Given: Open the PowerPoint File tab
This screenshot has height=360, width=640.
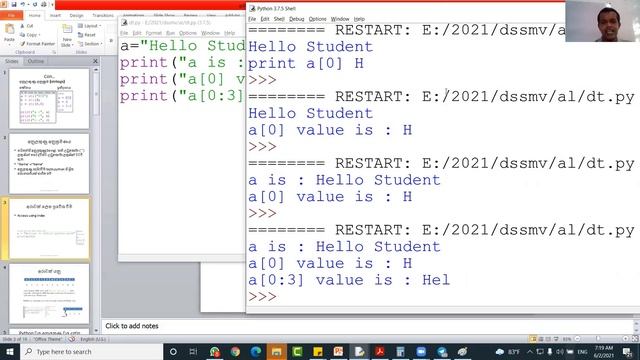Looking at the screenshot, I should tap(11, 16).
